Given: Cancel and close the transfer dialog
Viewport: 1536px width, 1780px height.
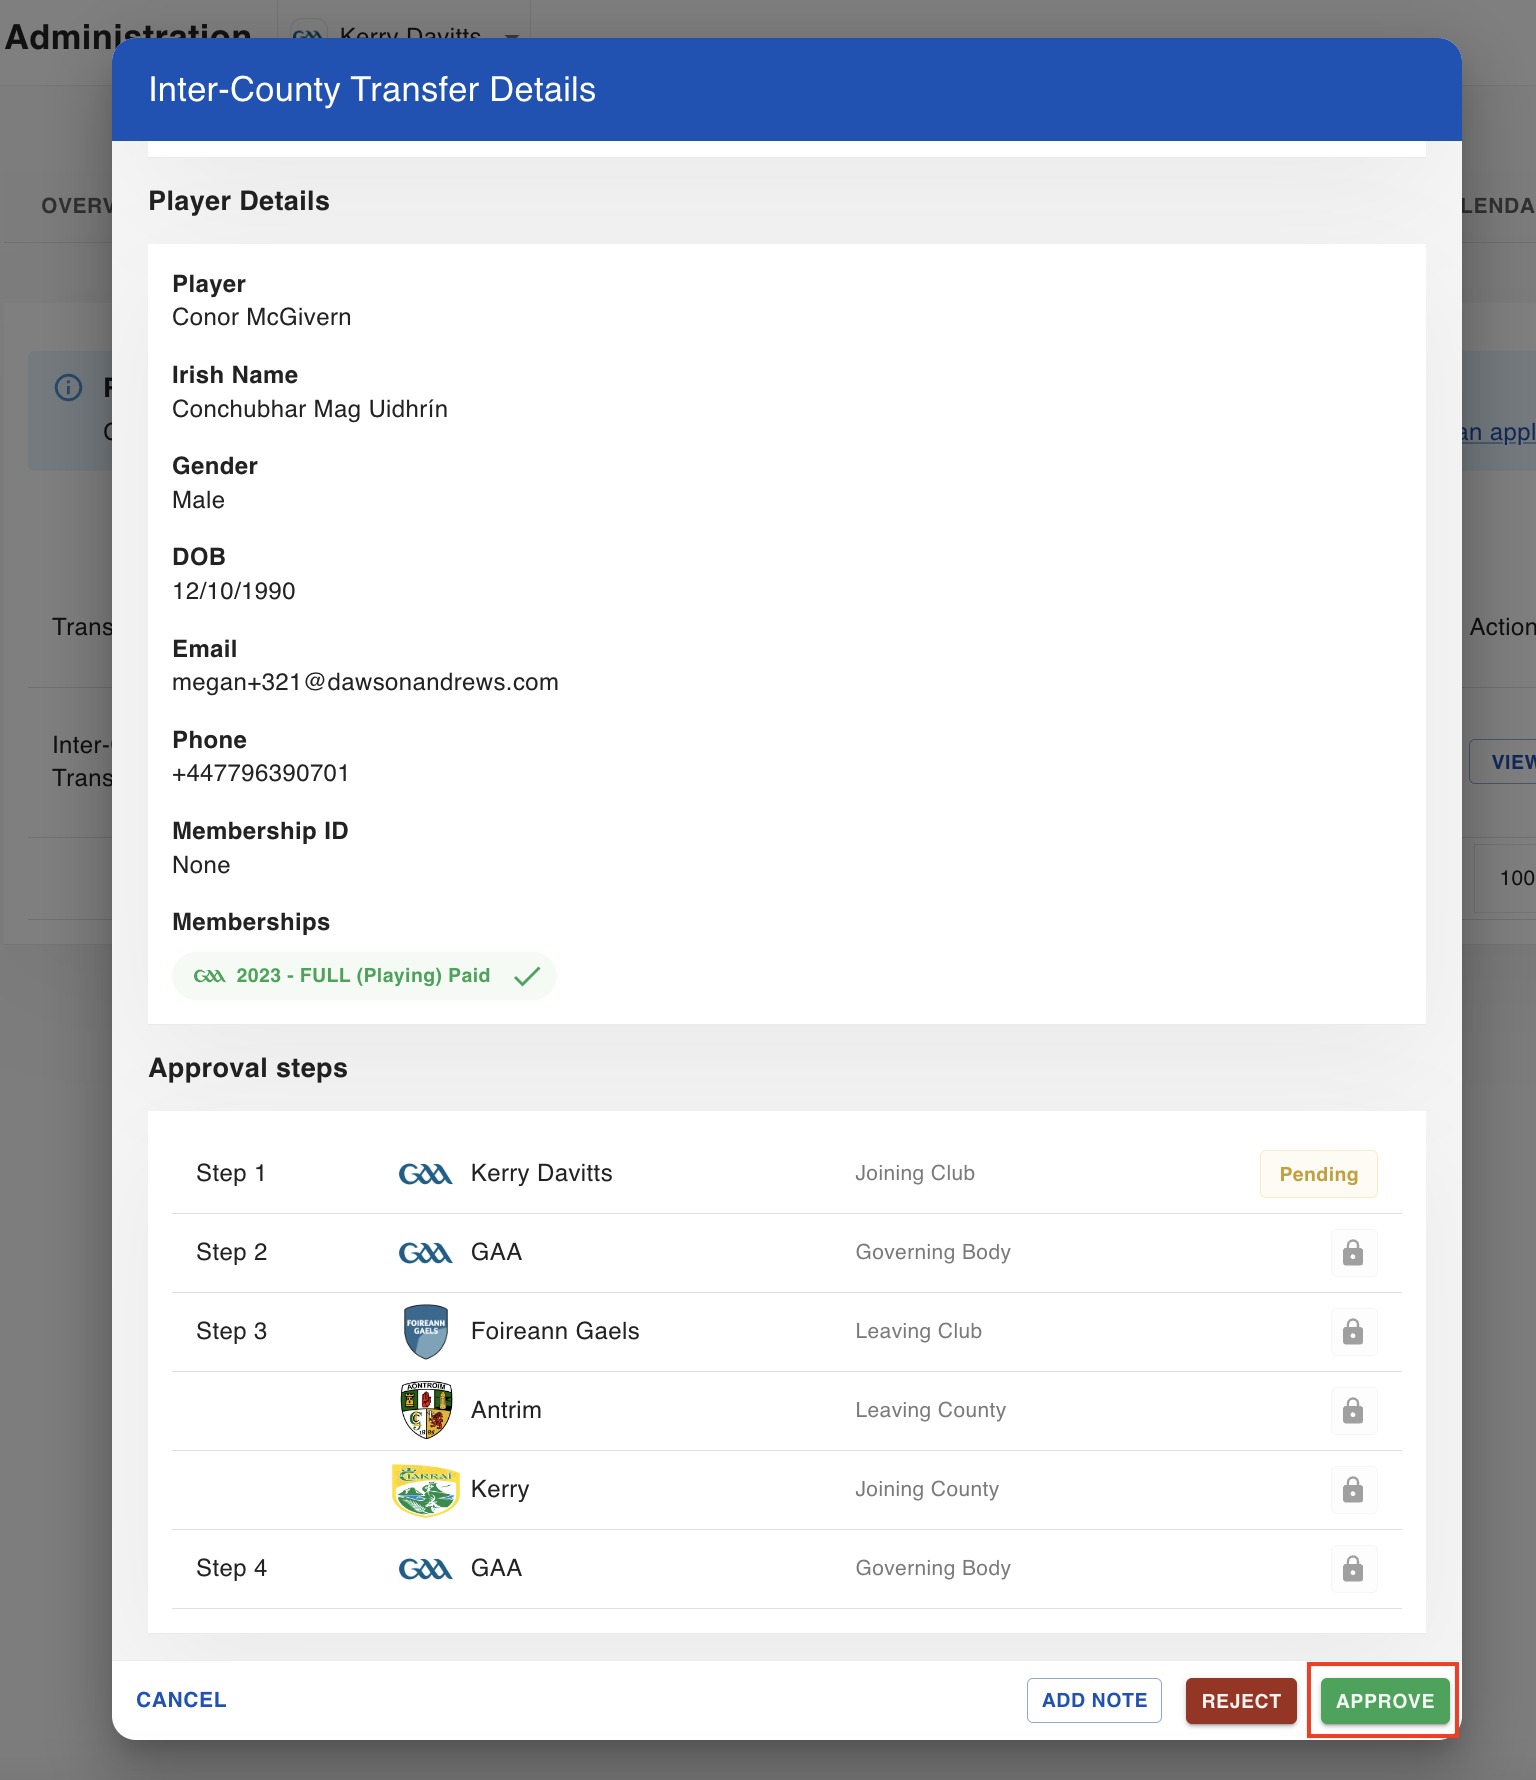Looking at the screenshot, I should [x=181, y=1700].
